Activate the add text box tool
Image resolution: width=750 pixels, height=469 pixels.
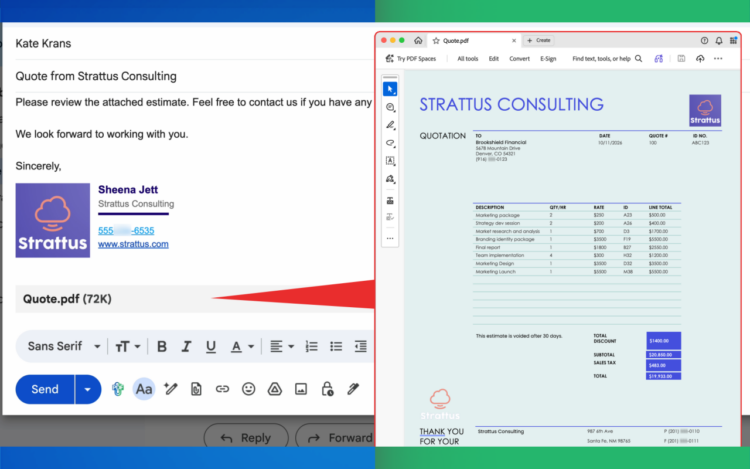pyautogui.click(x=390, y=161)
